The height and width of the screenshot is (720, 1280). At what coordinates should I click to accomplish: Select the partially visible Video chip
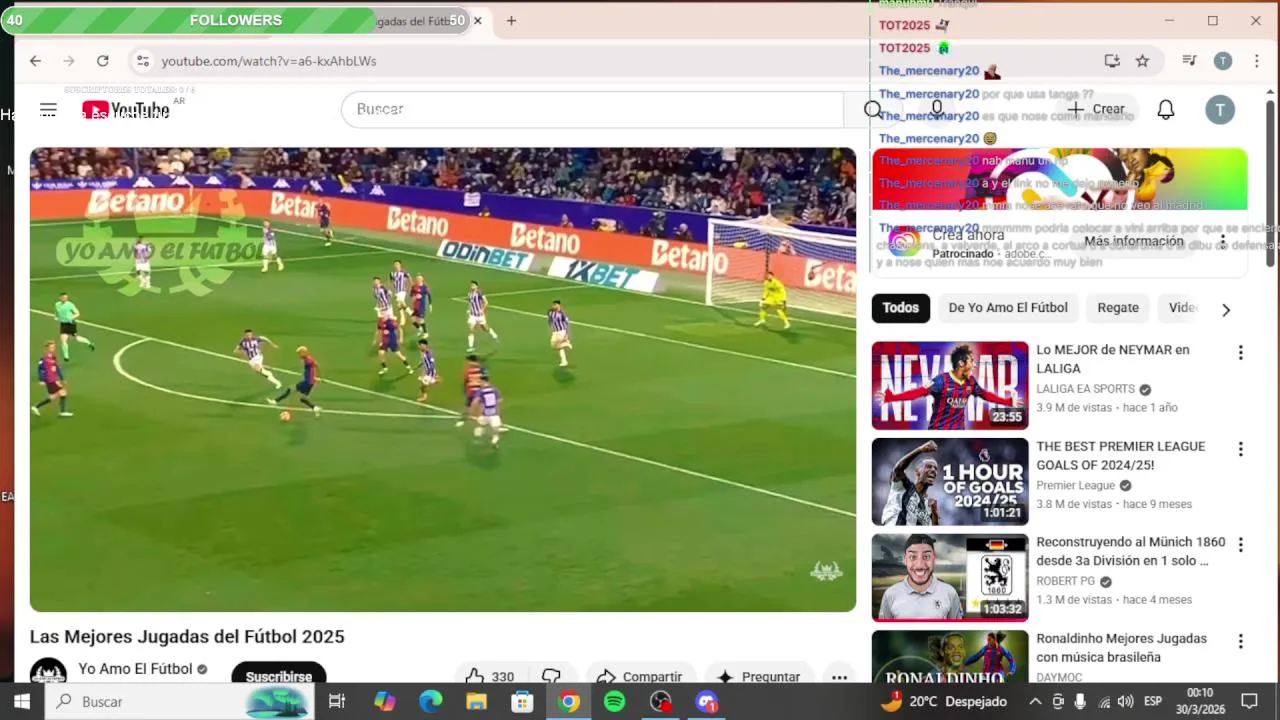pyautogui.click(x=1182, y=308)
